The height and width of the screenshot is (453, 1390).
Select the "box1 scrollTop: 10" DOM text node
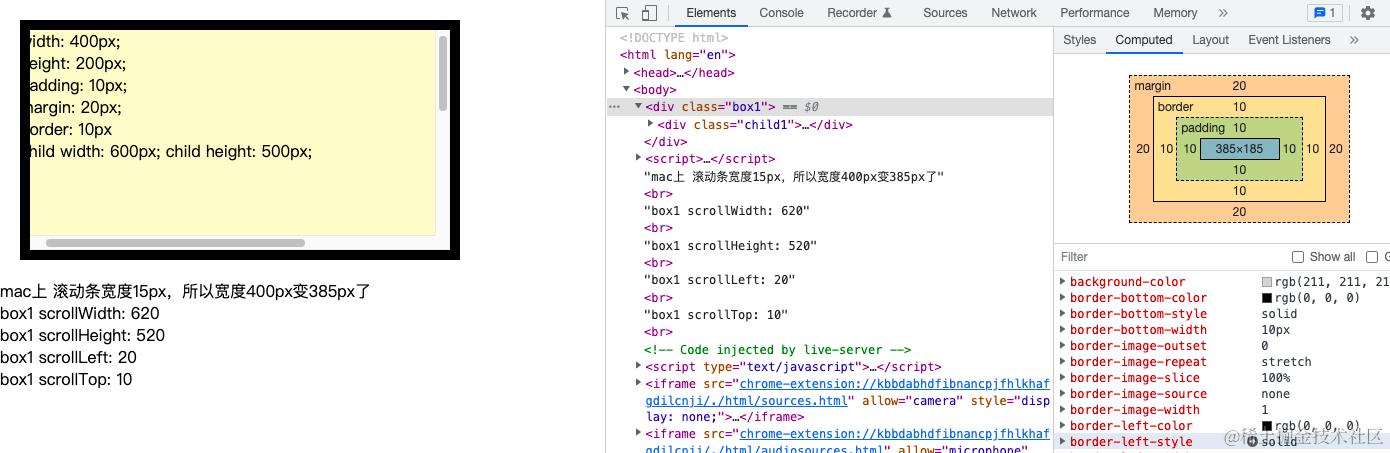(x=715, y=315)
